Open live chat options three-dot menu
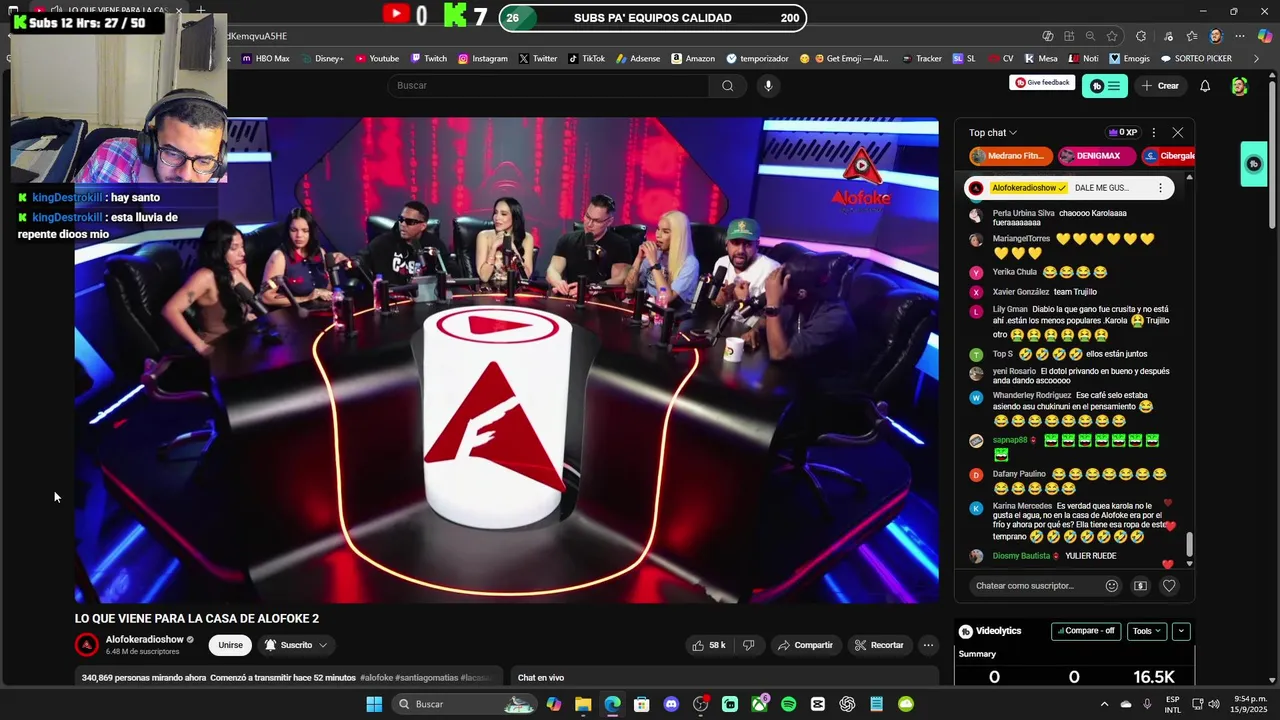The height and width of the screenshot is (720, 1280). [x=1153, y=132]
